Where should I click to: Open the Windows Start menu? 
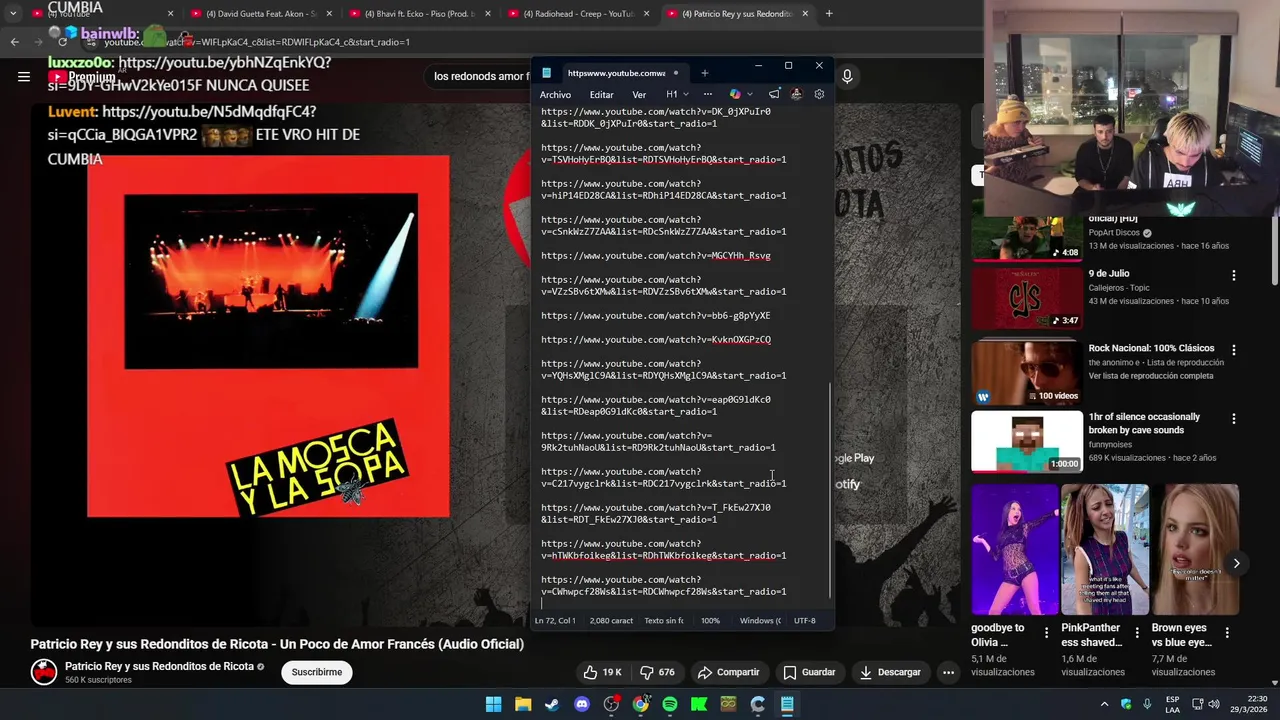(493, 704)
